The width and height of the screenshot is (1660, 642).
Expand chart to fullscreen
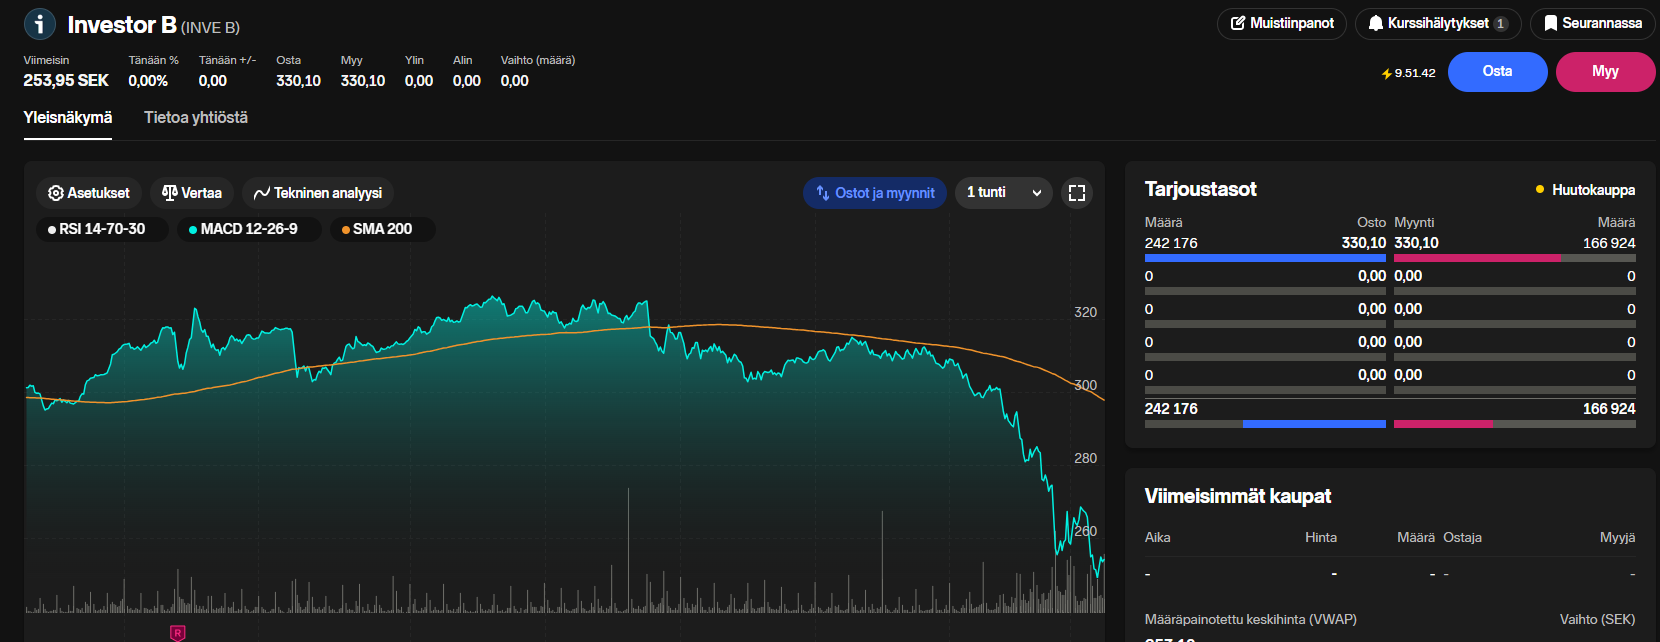coord(1076,193)
